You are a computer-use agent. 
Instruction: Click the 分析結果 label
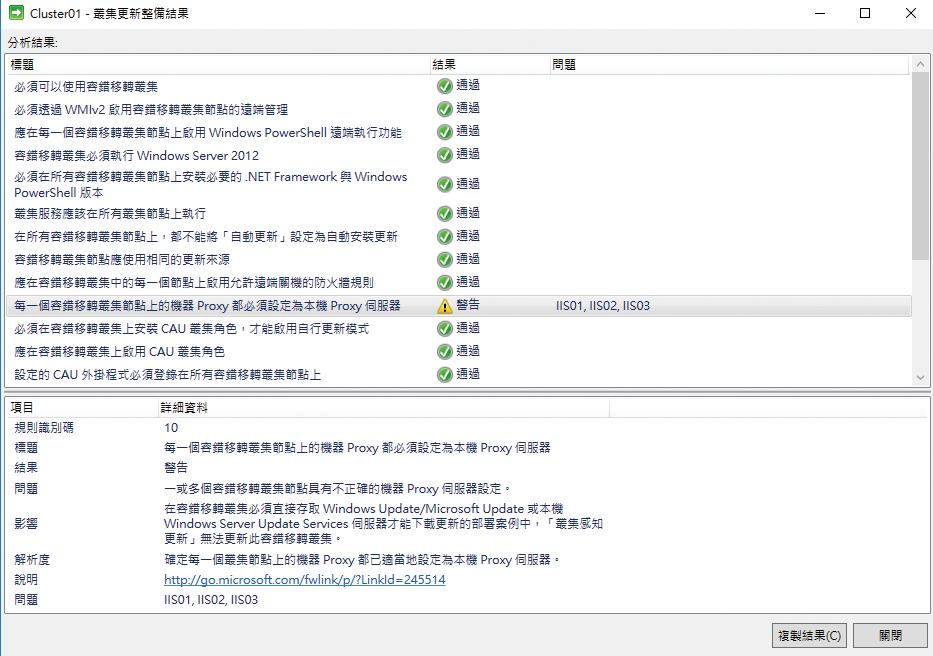tap(33, 43)
